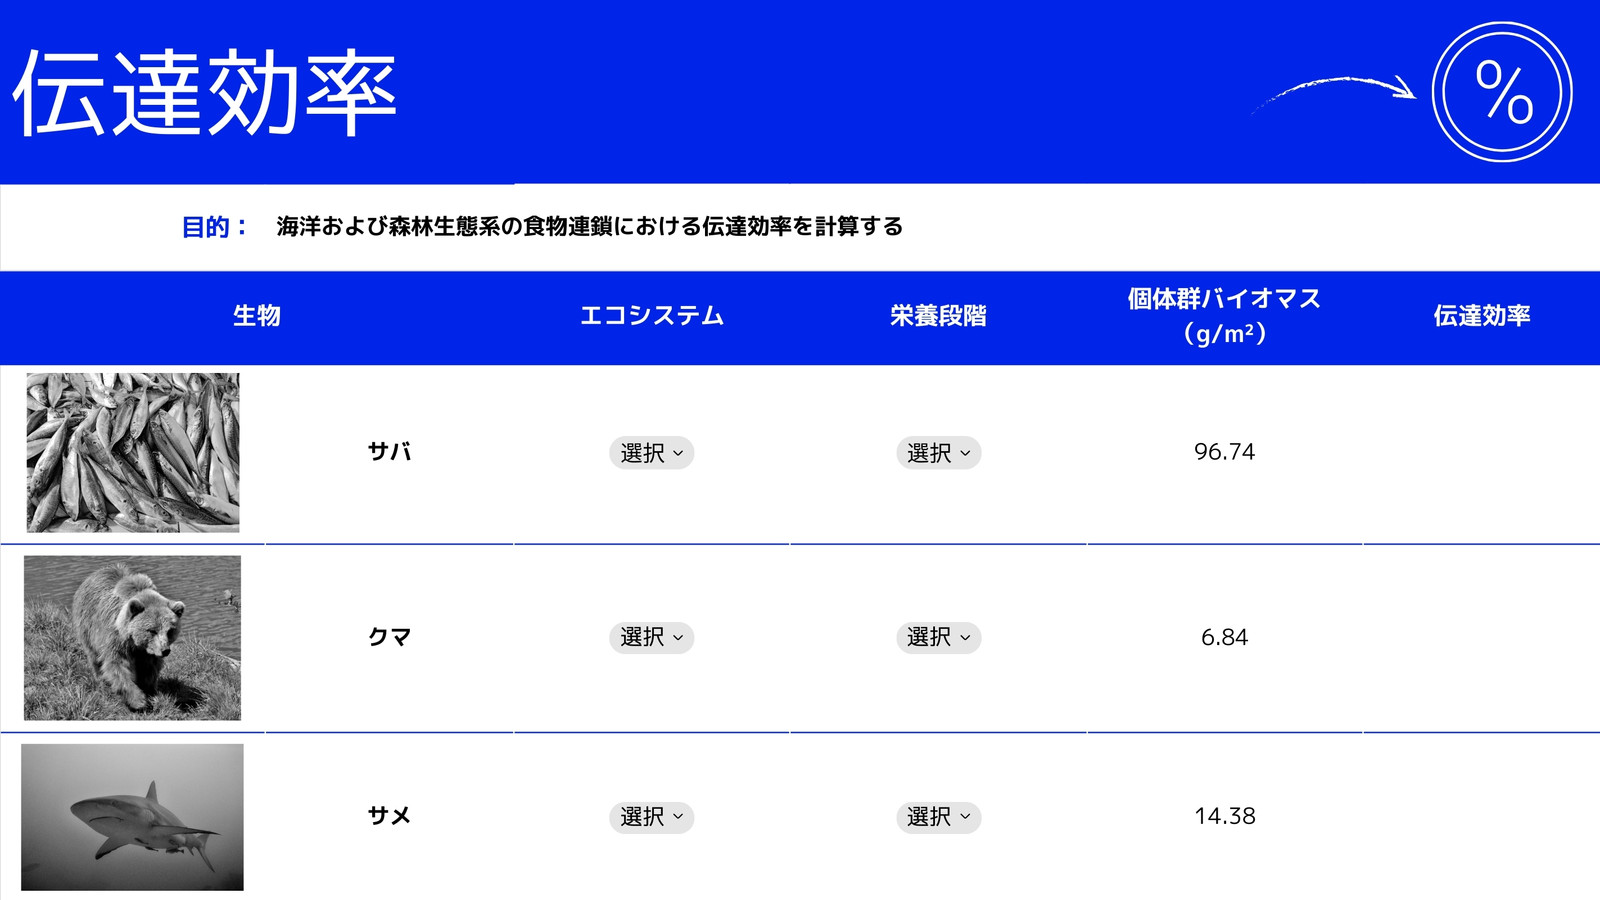Viewport: 1600px width, 900px height.
Task: Select the bear photo
Action: pyautogui.click(x=133, y=638)
